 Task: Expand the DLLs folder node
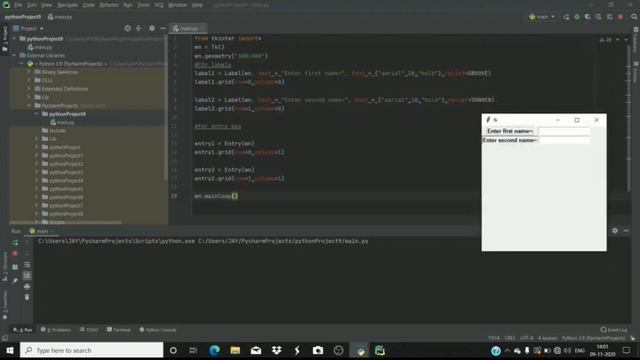(x=29, y=80)
